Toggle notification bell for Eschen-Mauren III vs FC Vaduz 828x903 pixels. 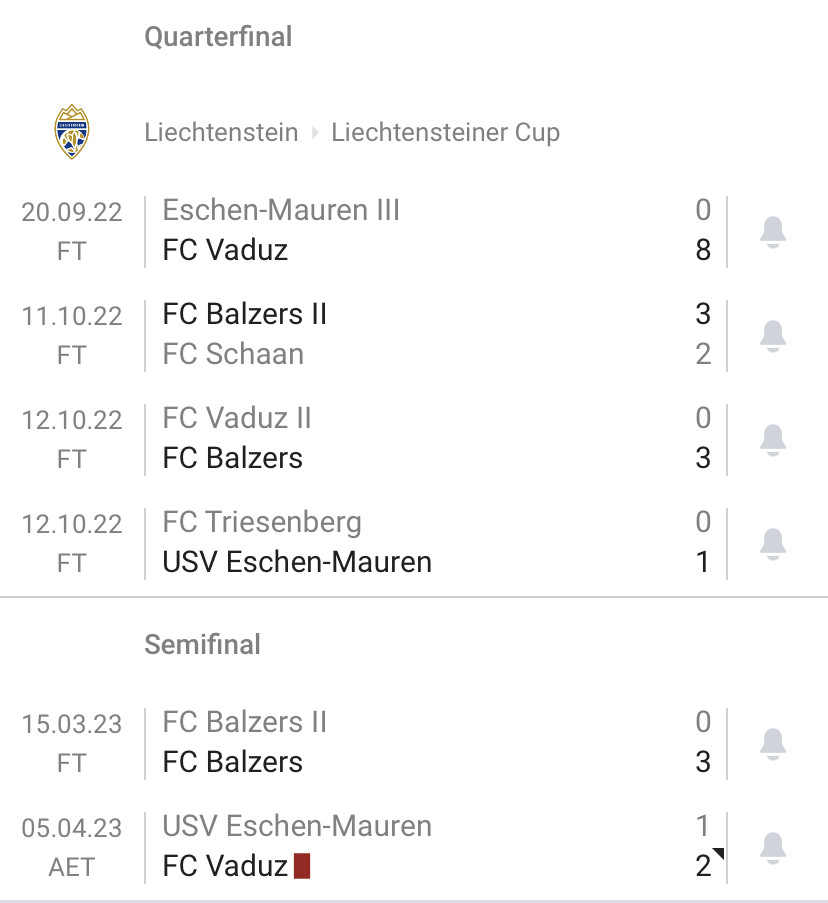click(773, 232)
